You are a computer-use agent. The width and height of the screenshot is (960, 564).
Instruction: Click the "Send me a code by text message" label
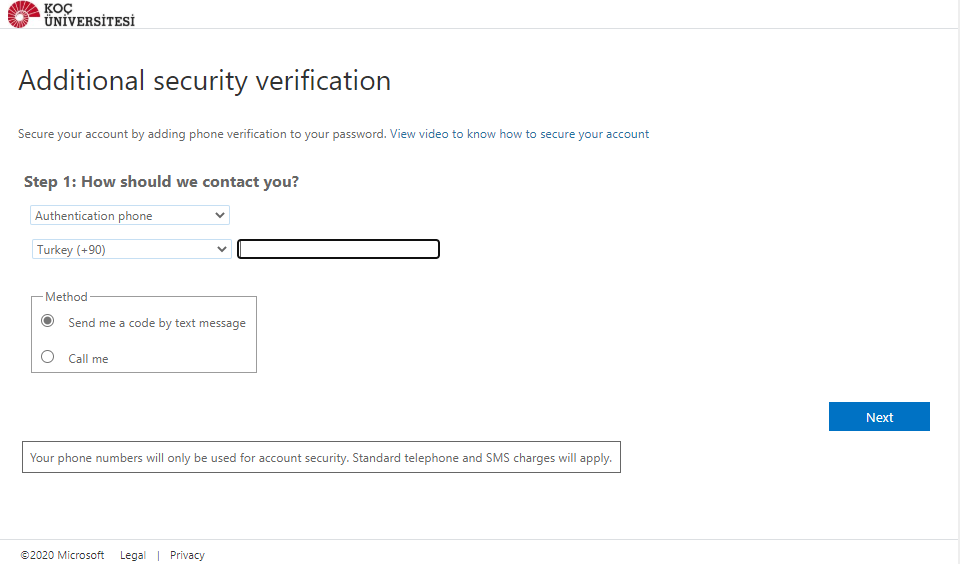click(x=156, y=323)
